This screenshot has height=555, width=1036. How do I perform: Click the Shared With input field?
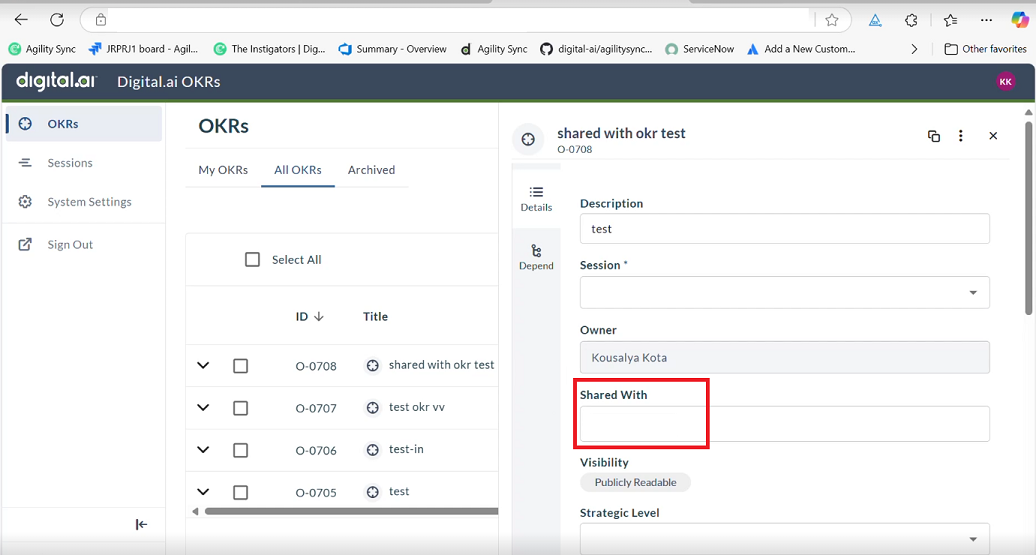click(x=784, y=424)
